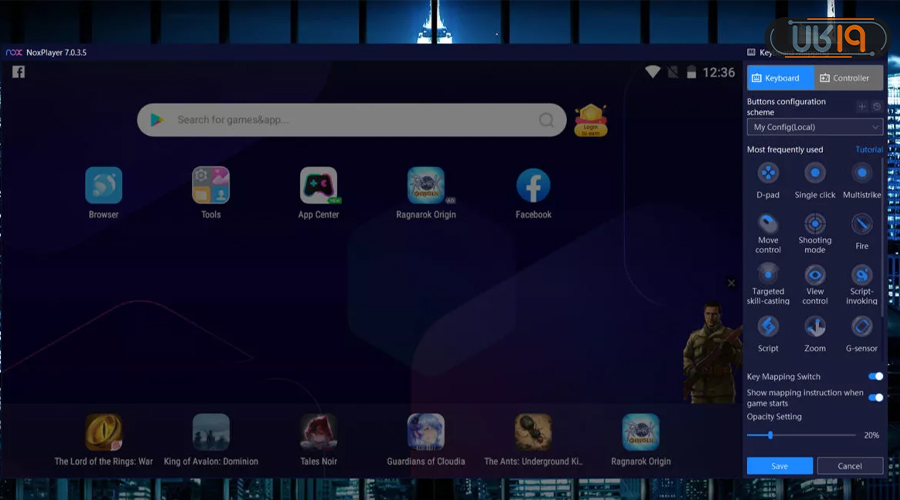Select the Targeted skill-casting control
Image resolution: width=900 pixels, height=500 pixels.
point(768,275)
